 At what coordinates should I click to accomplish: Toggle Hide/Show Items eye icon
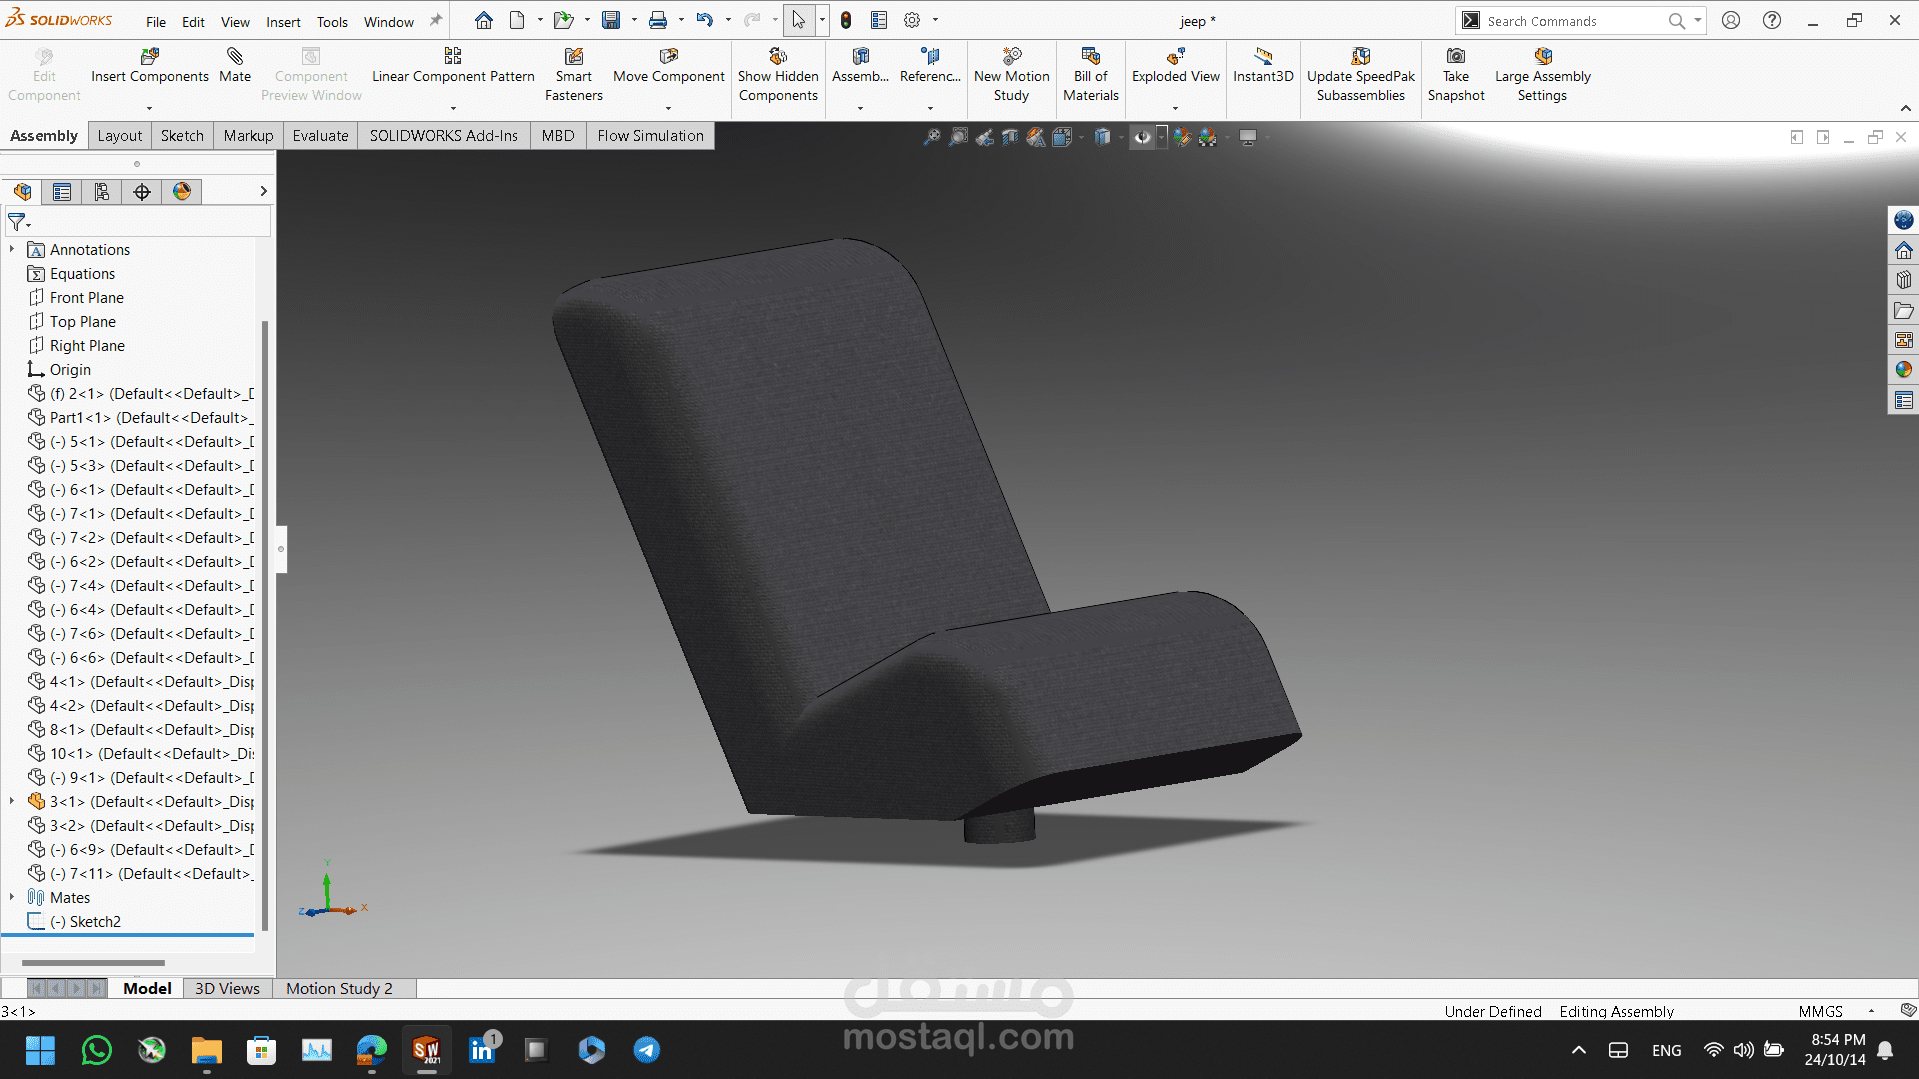coord(1141,137)
